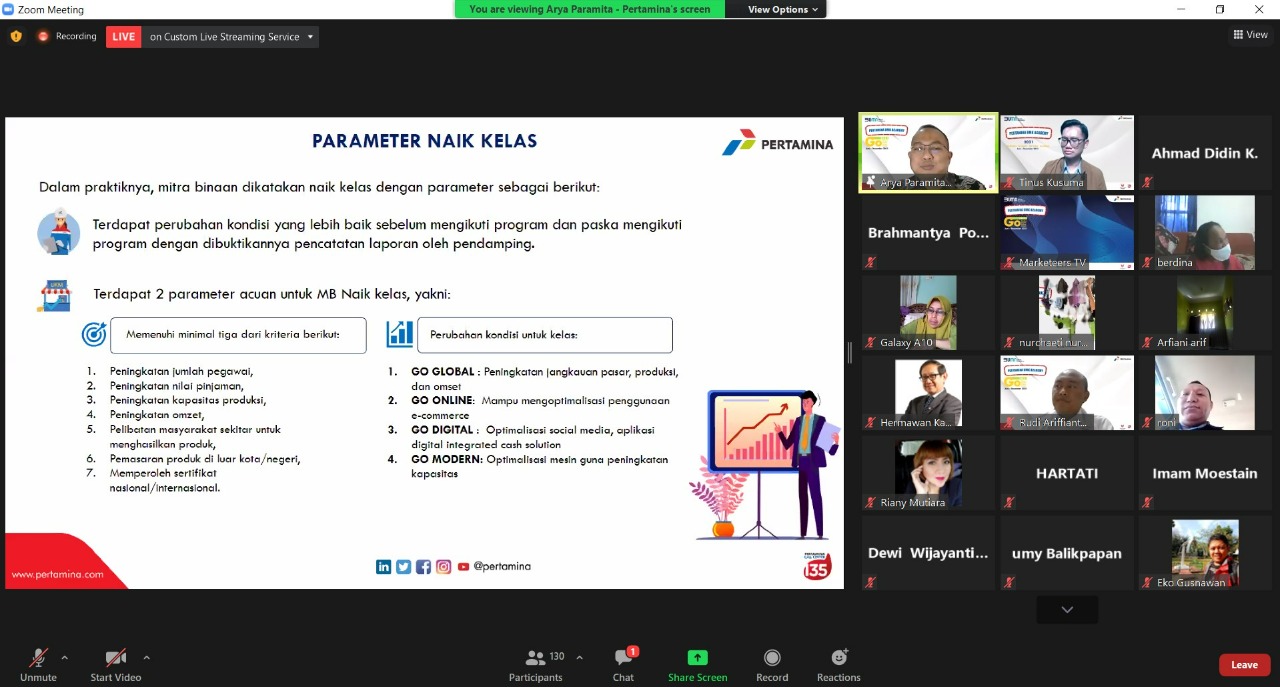Select berdina's video tile

(x=1205, y=232)
